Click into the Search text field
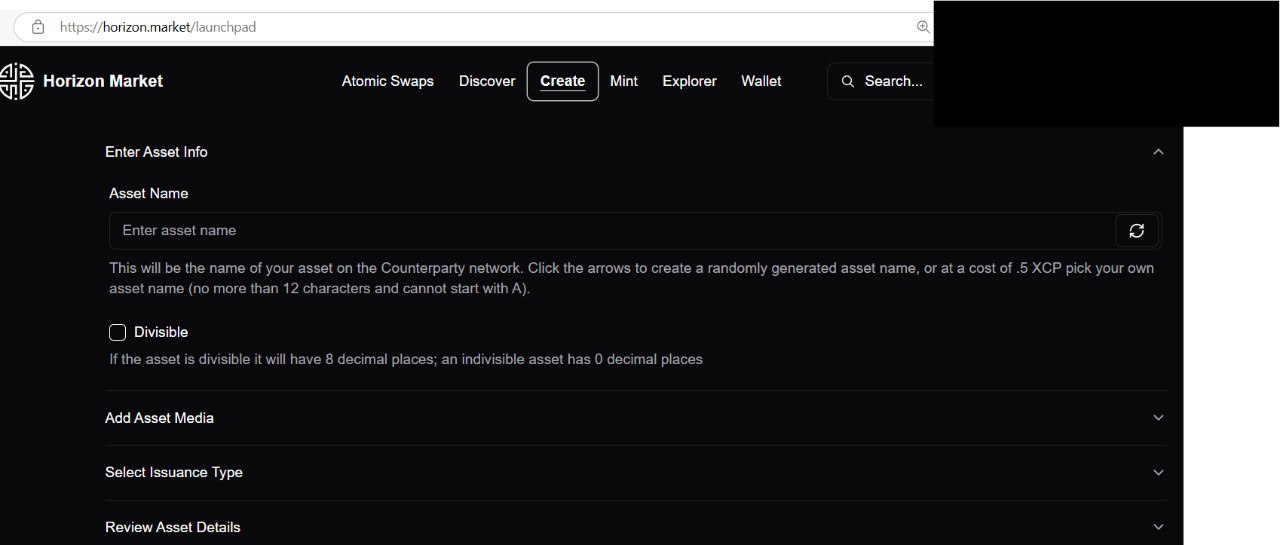This screenshot has width=1280, height=545. pyautogui.click(x=893, y=81)
